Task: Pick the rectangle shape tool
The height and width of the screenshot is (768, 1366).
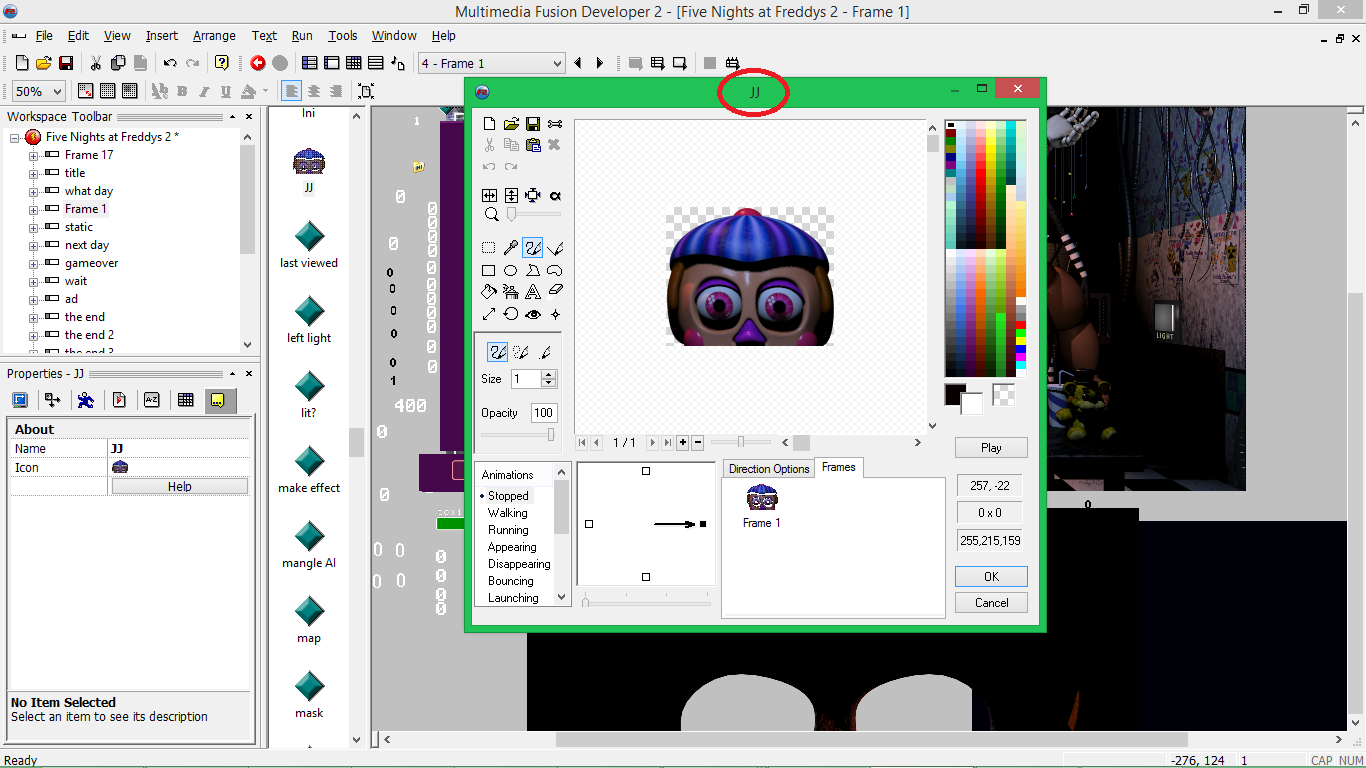Action: click(x=489, y=270)
